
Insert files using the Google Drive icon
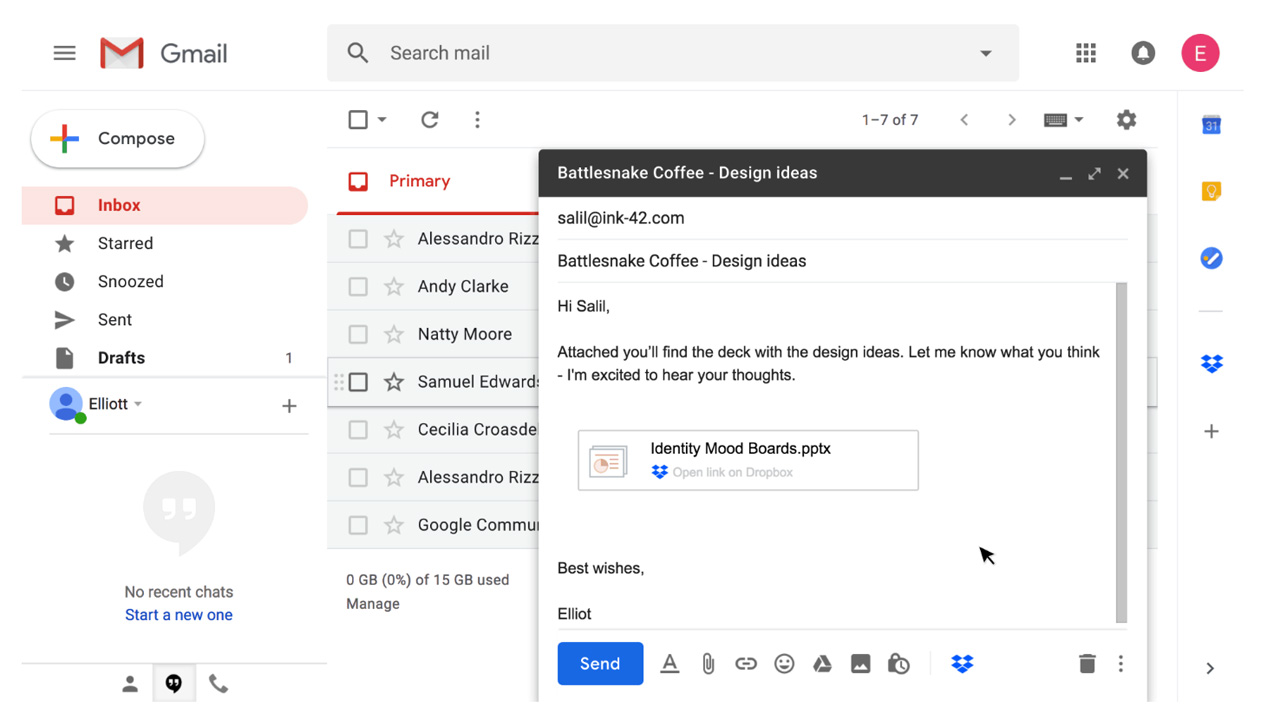coord(822,664)
